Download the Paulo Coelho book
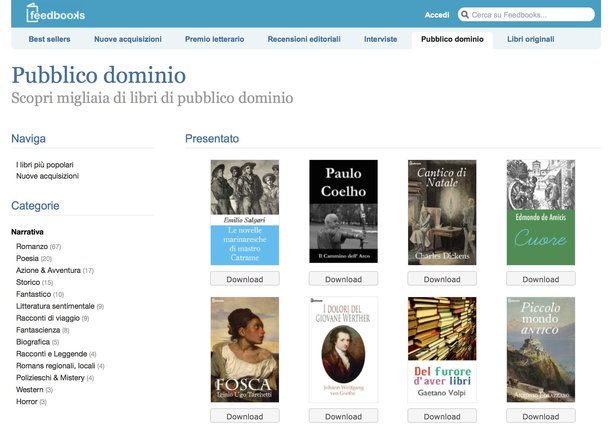Image resolution: width=610 pixels, height=431 pixels. [x=343, y=279]
